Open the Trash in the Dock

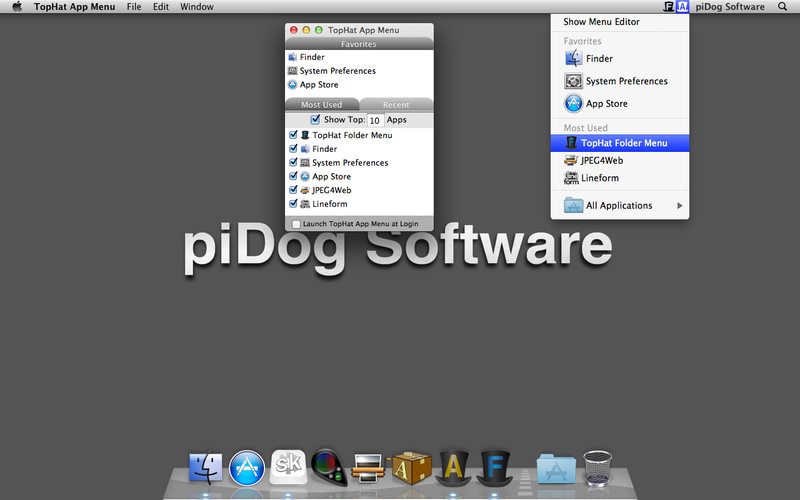click(597, 468)
